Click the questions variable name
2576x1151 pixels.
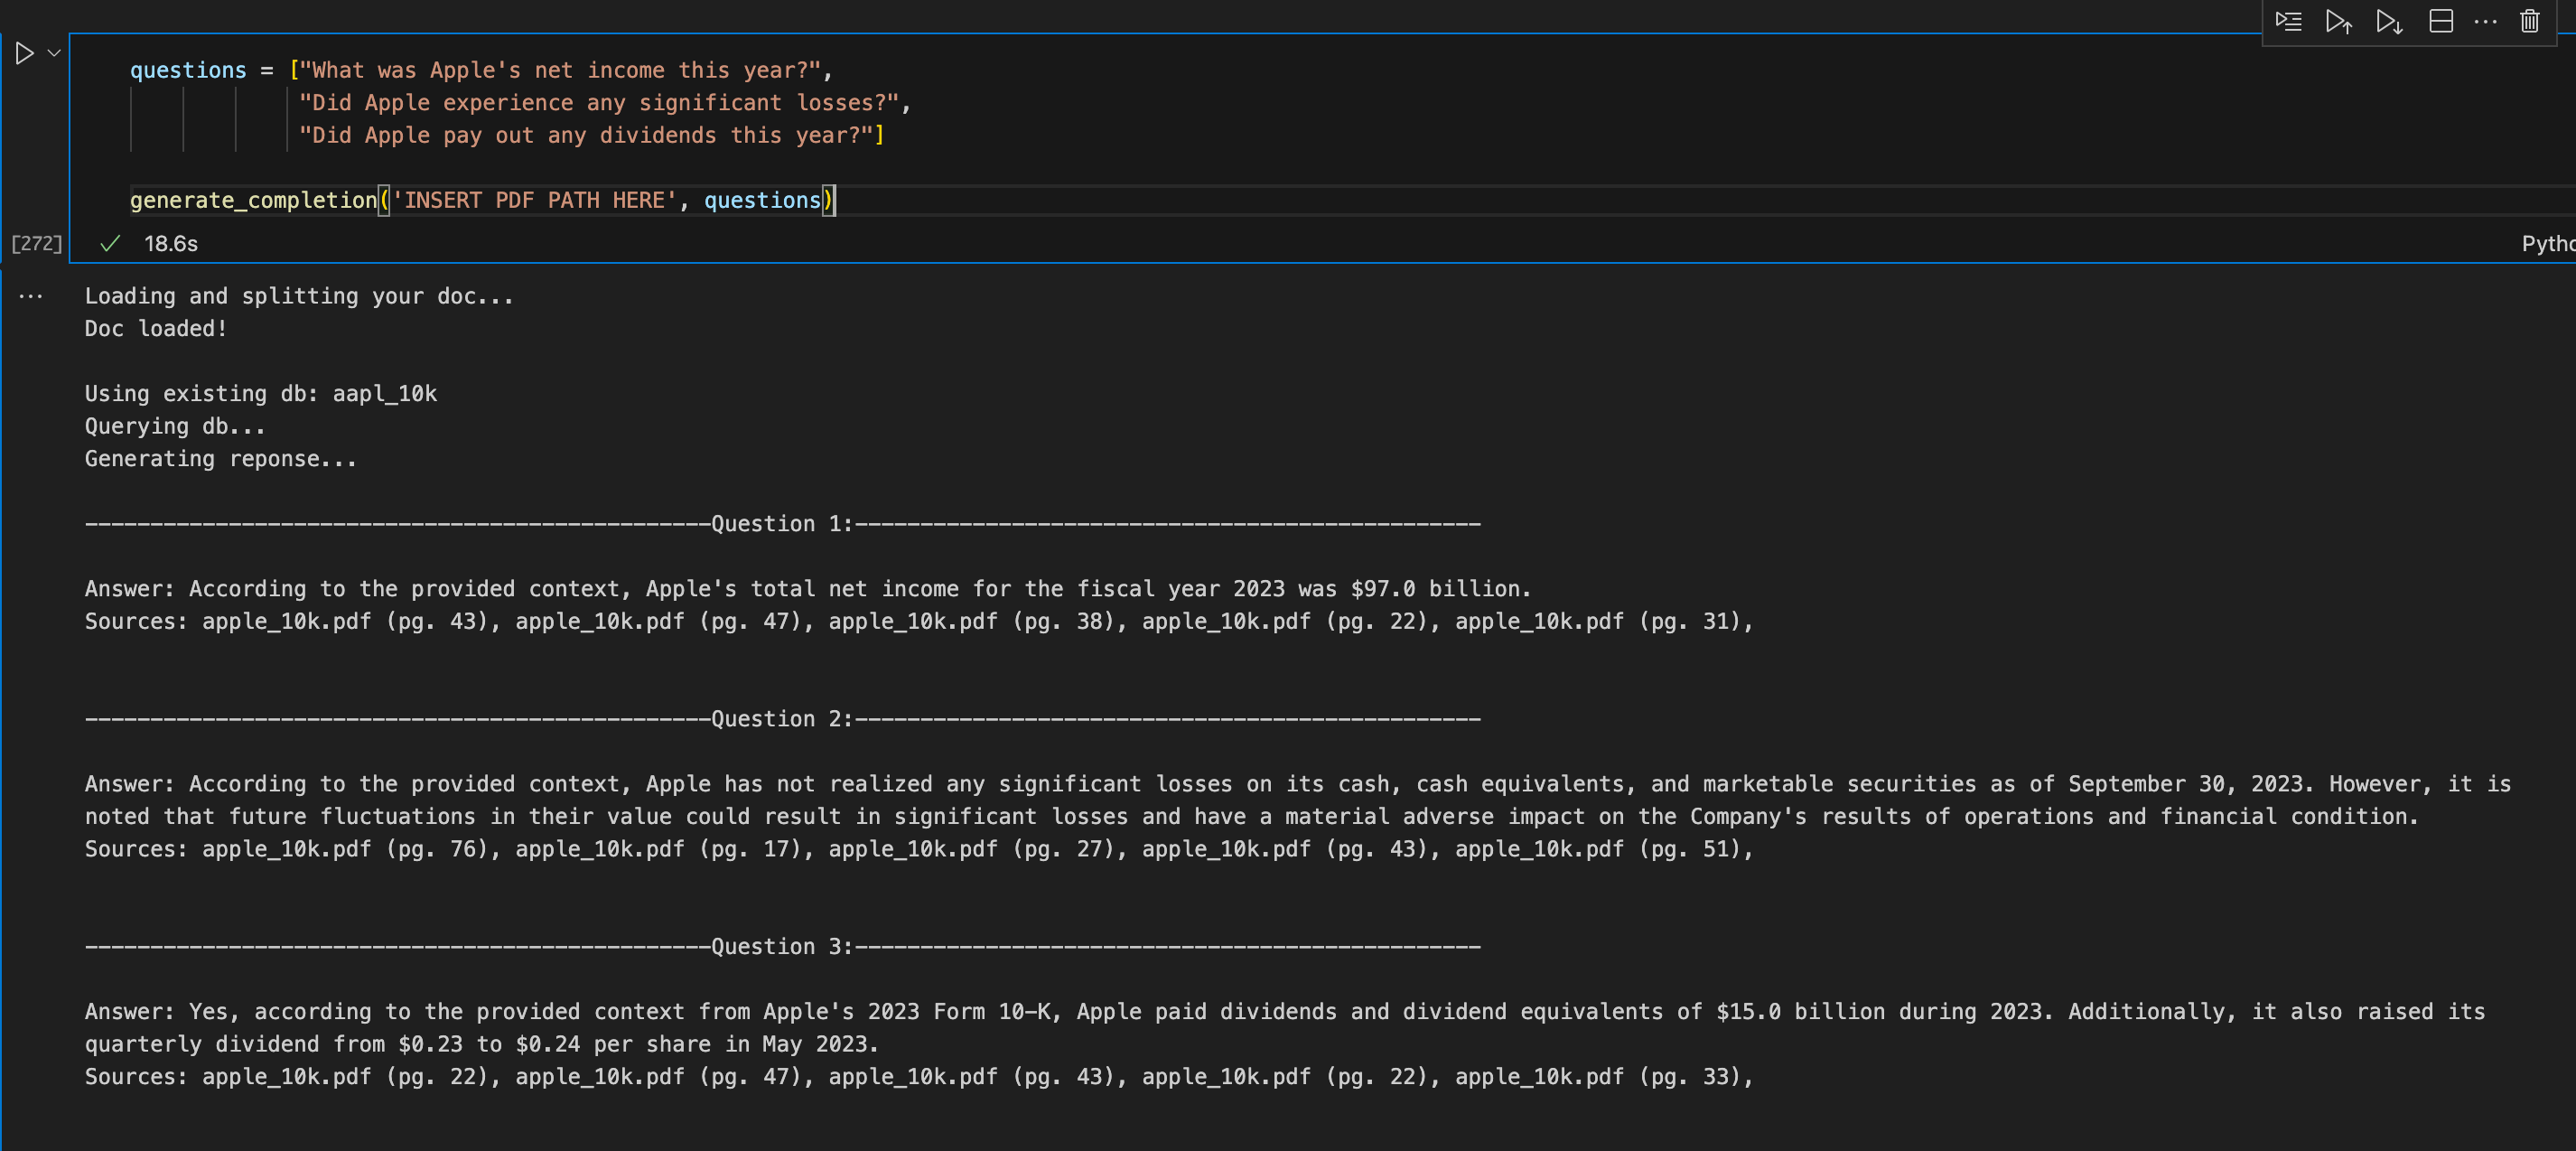tap(187, 70)
